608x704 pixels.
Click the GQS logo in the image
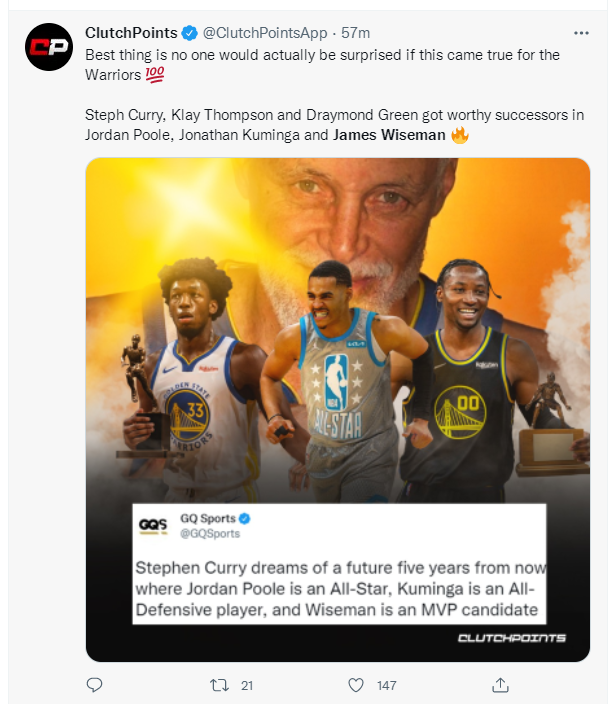pos(153,525)
